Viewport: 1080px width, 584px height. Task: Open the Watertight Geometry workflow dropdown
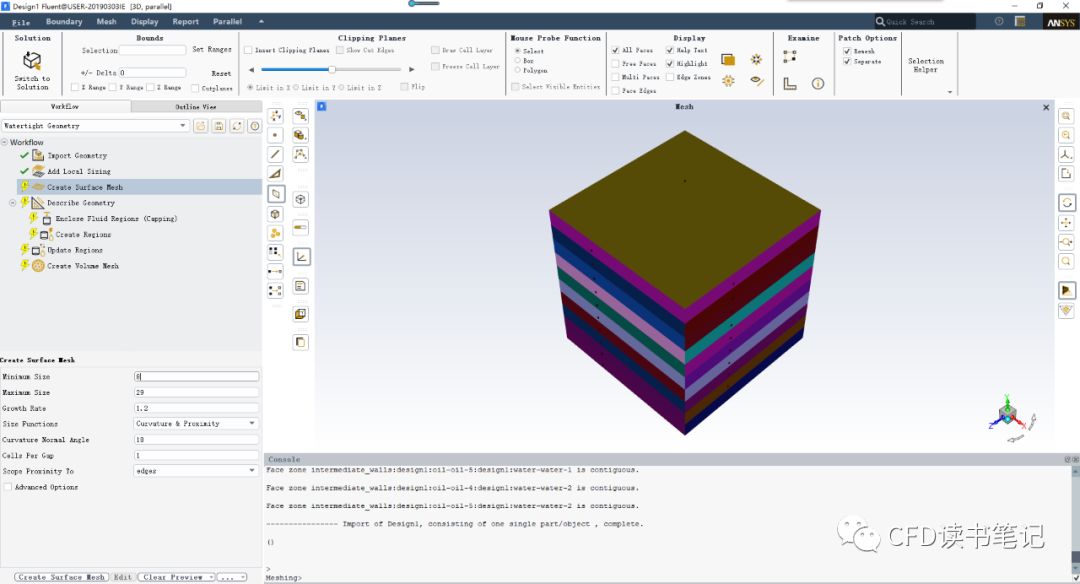tap(183, 126)
